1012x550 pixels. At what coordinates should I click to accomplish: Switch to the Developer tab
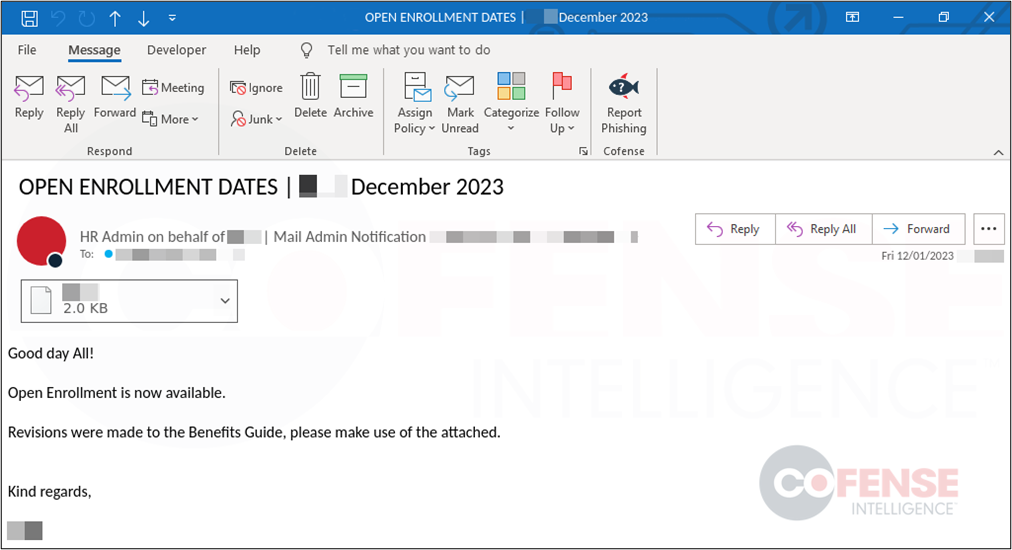(176, 50)
